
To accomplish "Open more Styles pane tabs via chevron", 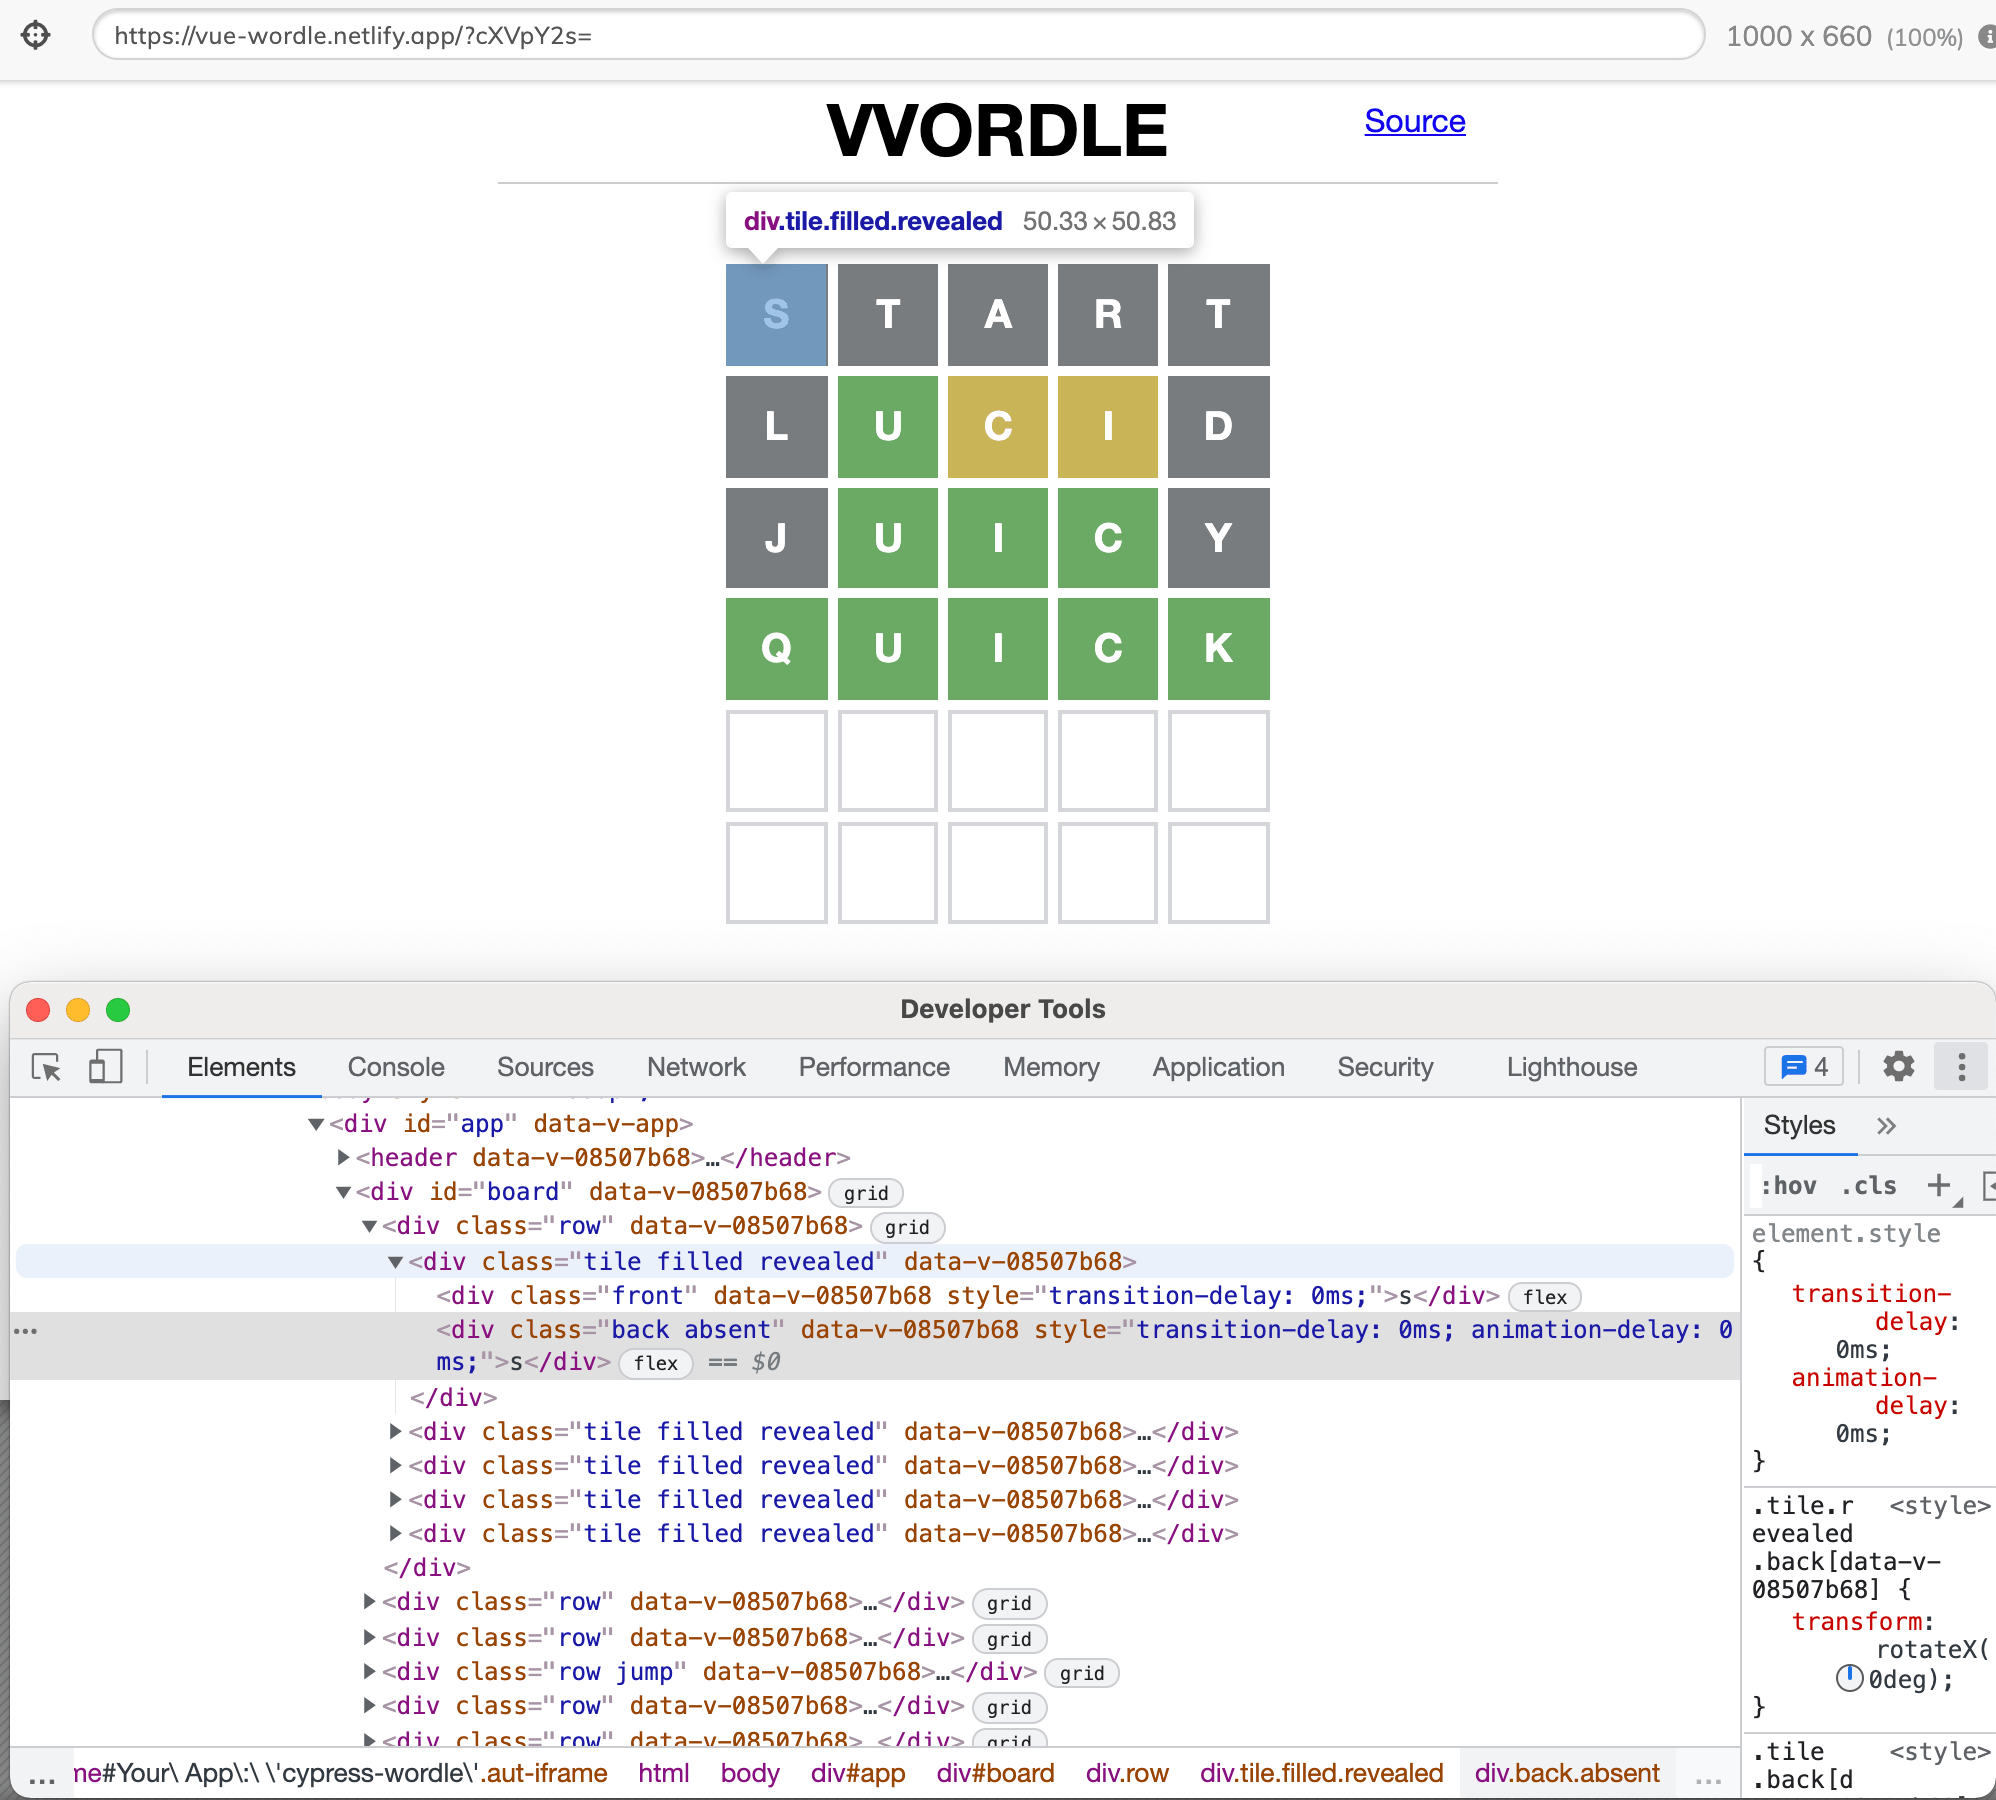I will coord(1886,1126).
